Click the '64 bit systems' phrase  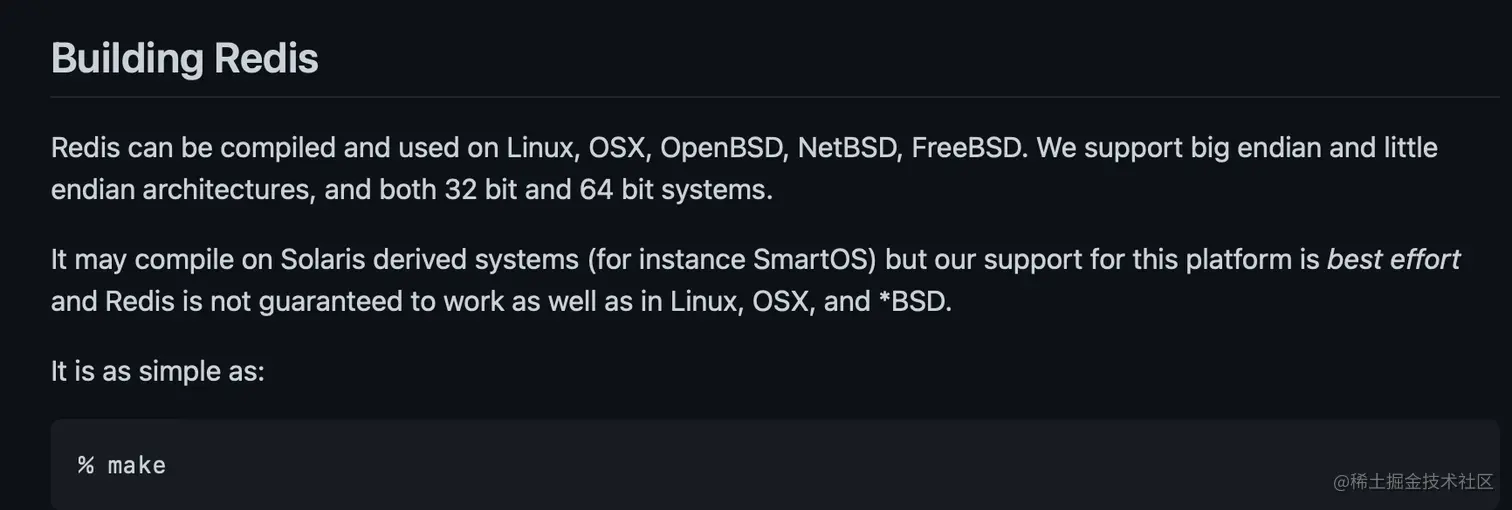[x=675, y=189]
